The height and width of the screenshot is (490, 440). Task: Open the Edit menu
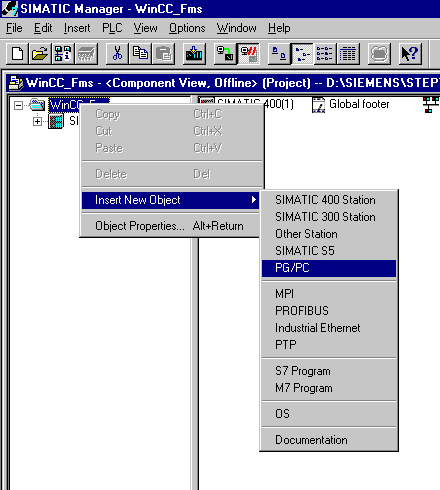[43, 28]
